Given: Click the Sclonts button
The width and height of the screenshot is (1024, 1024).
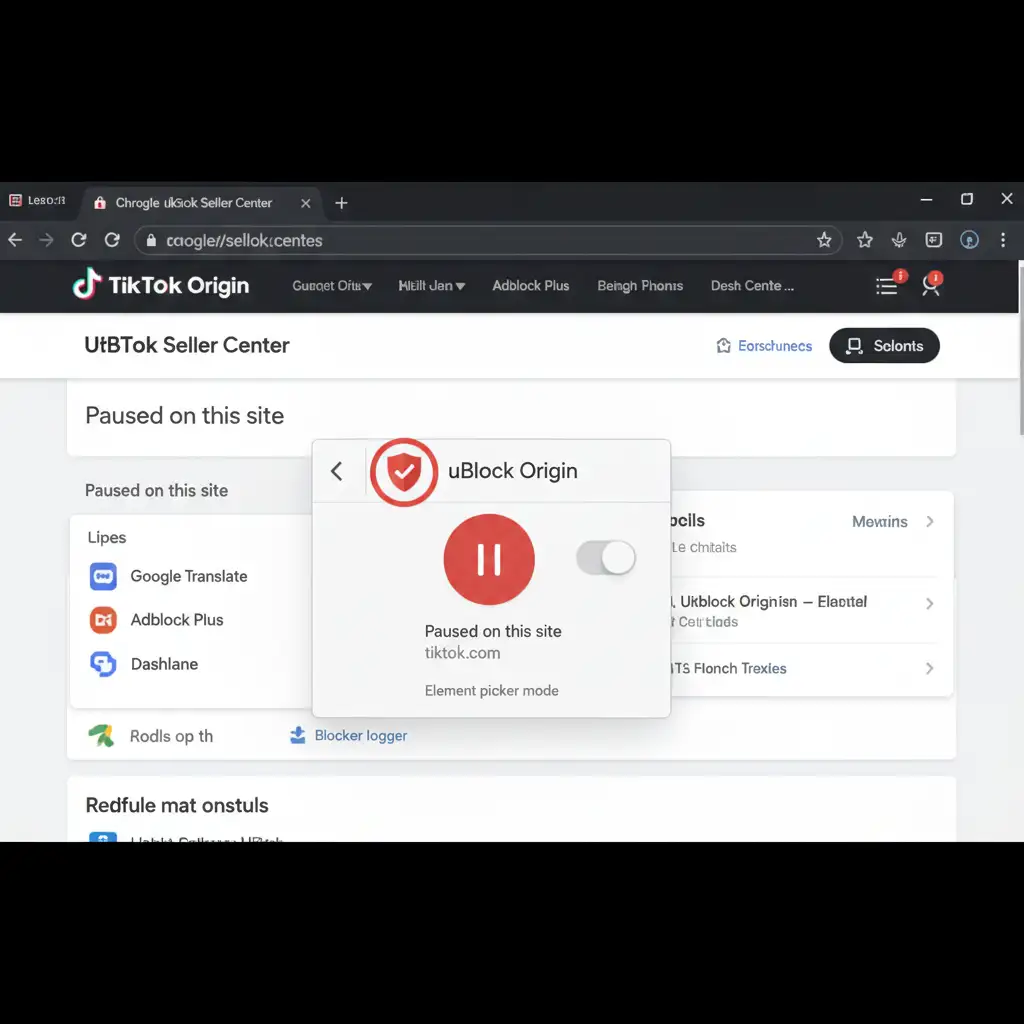Looking at the screenshot, I should [884, 346].
